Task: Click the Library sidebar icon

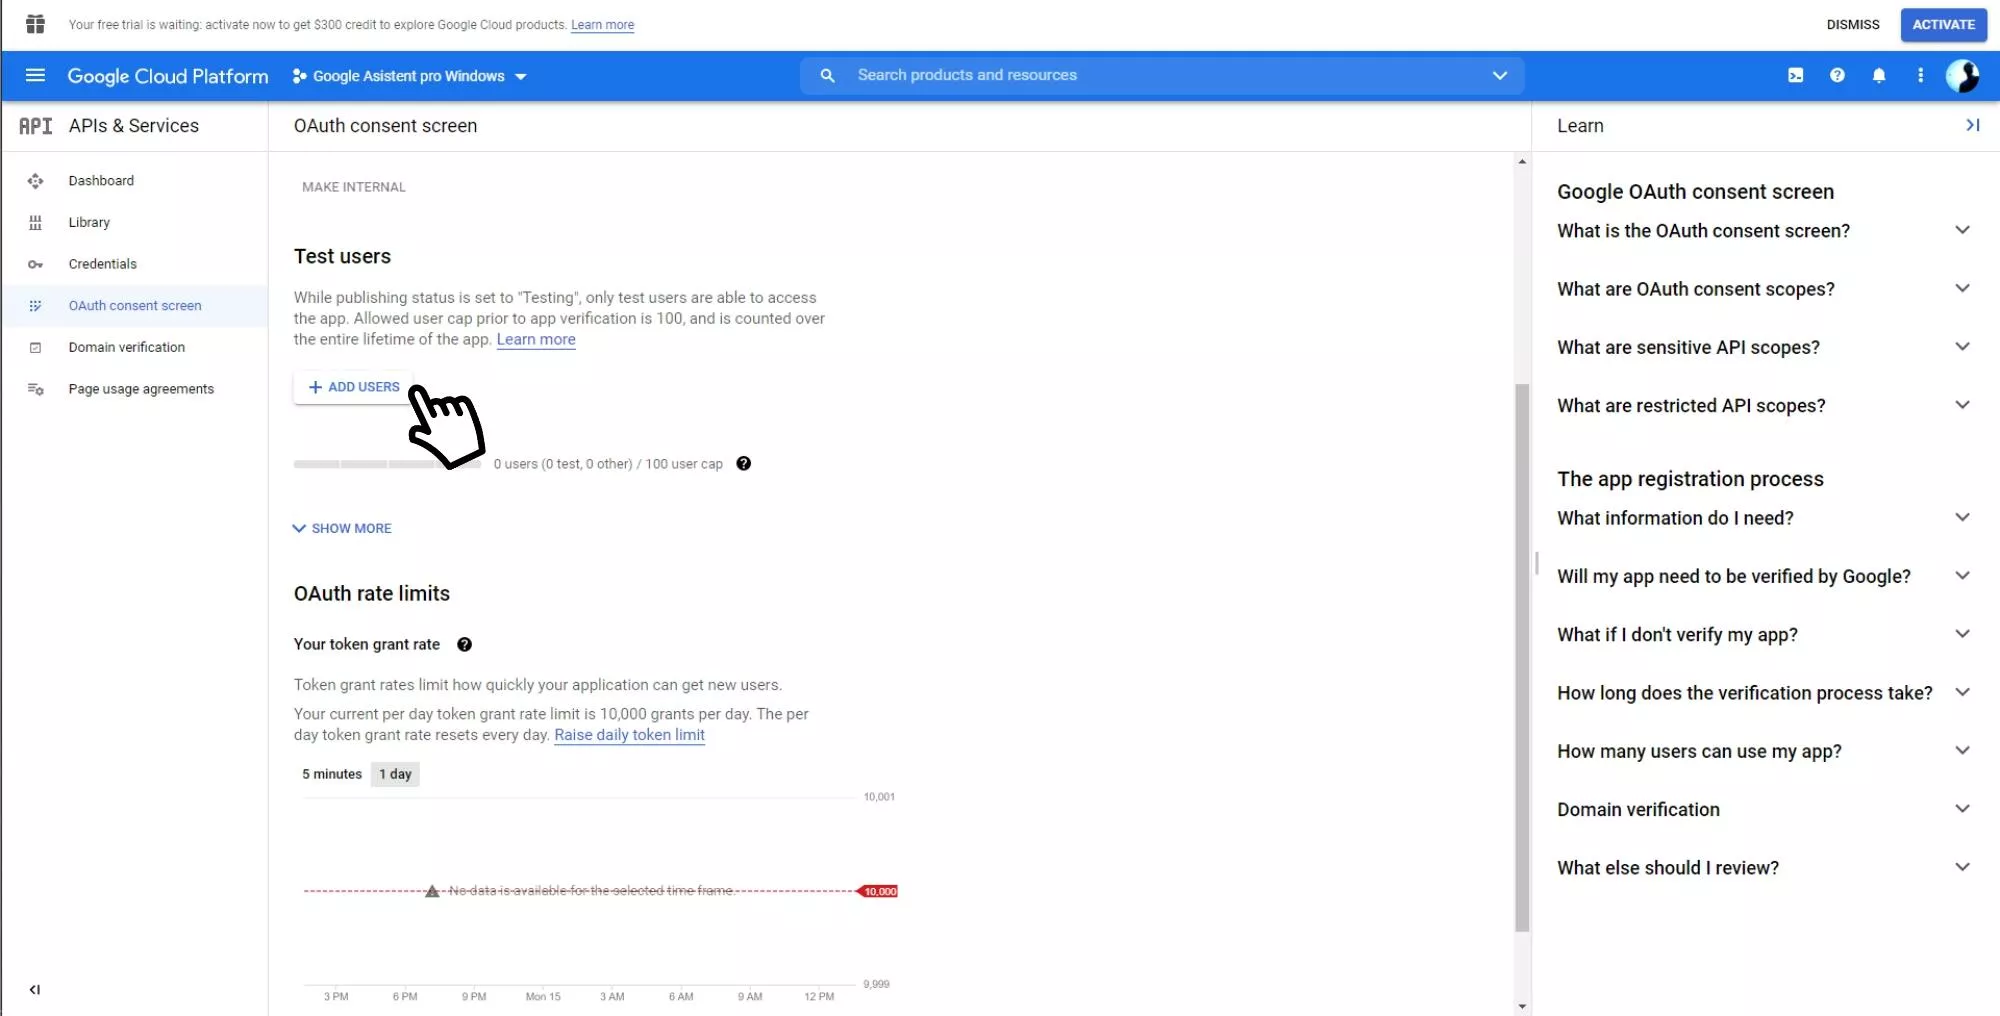Action: tap(35, 222)
